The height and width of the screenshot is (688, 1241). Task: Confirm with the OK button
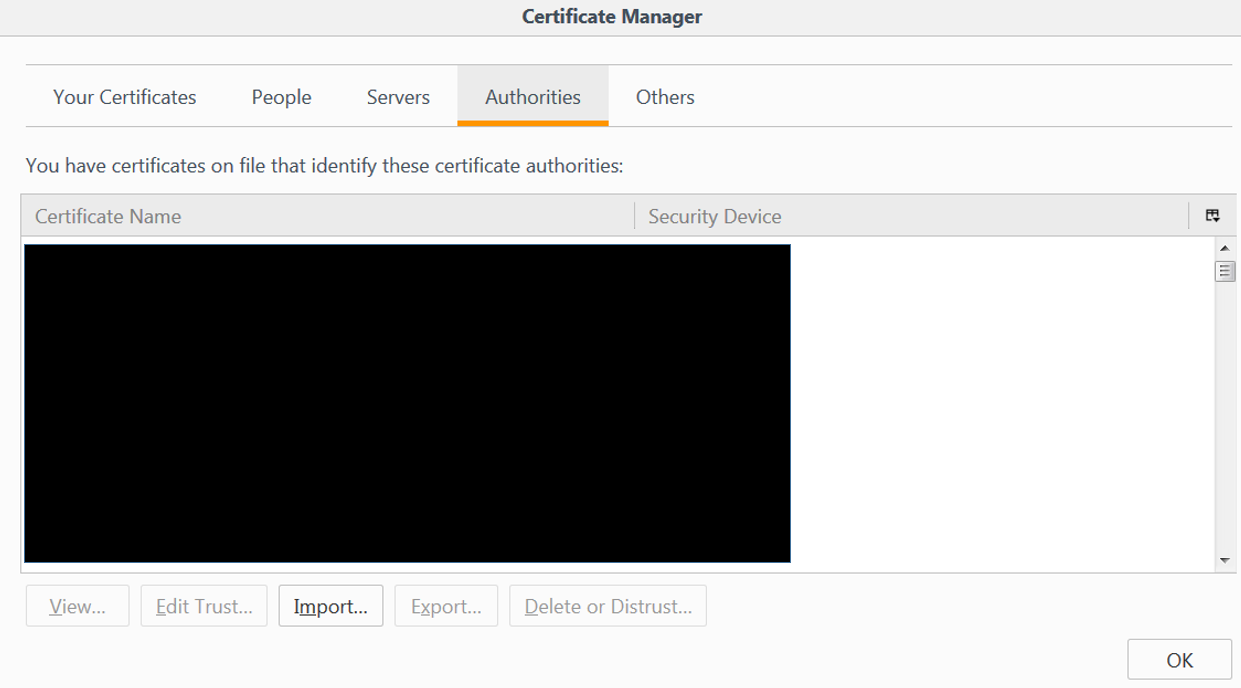pyautogui.click(x=1179, y=660)
